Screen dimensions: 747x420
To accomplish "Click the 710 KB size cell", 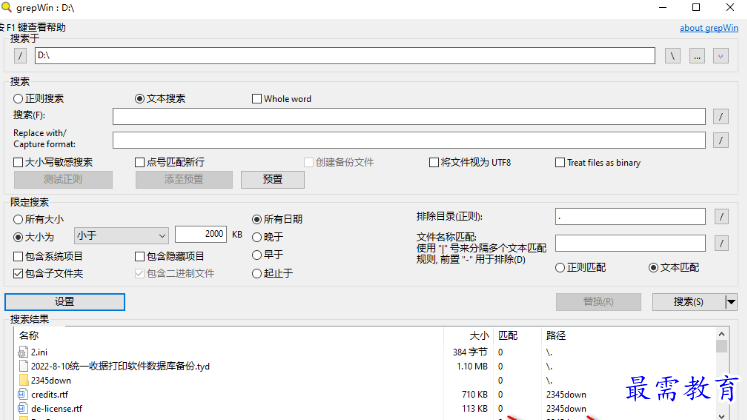I will pyautogui.click(x=474, y=394).
